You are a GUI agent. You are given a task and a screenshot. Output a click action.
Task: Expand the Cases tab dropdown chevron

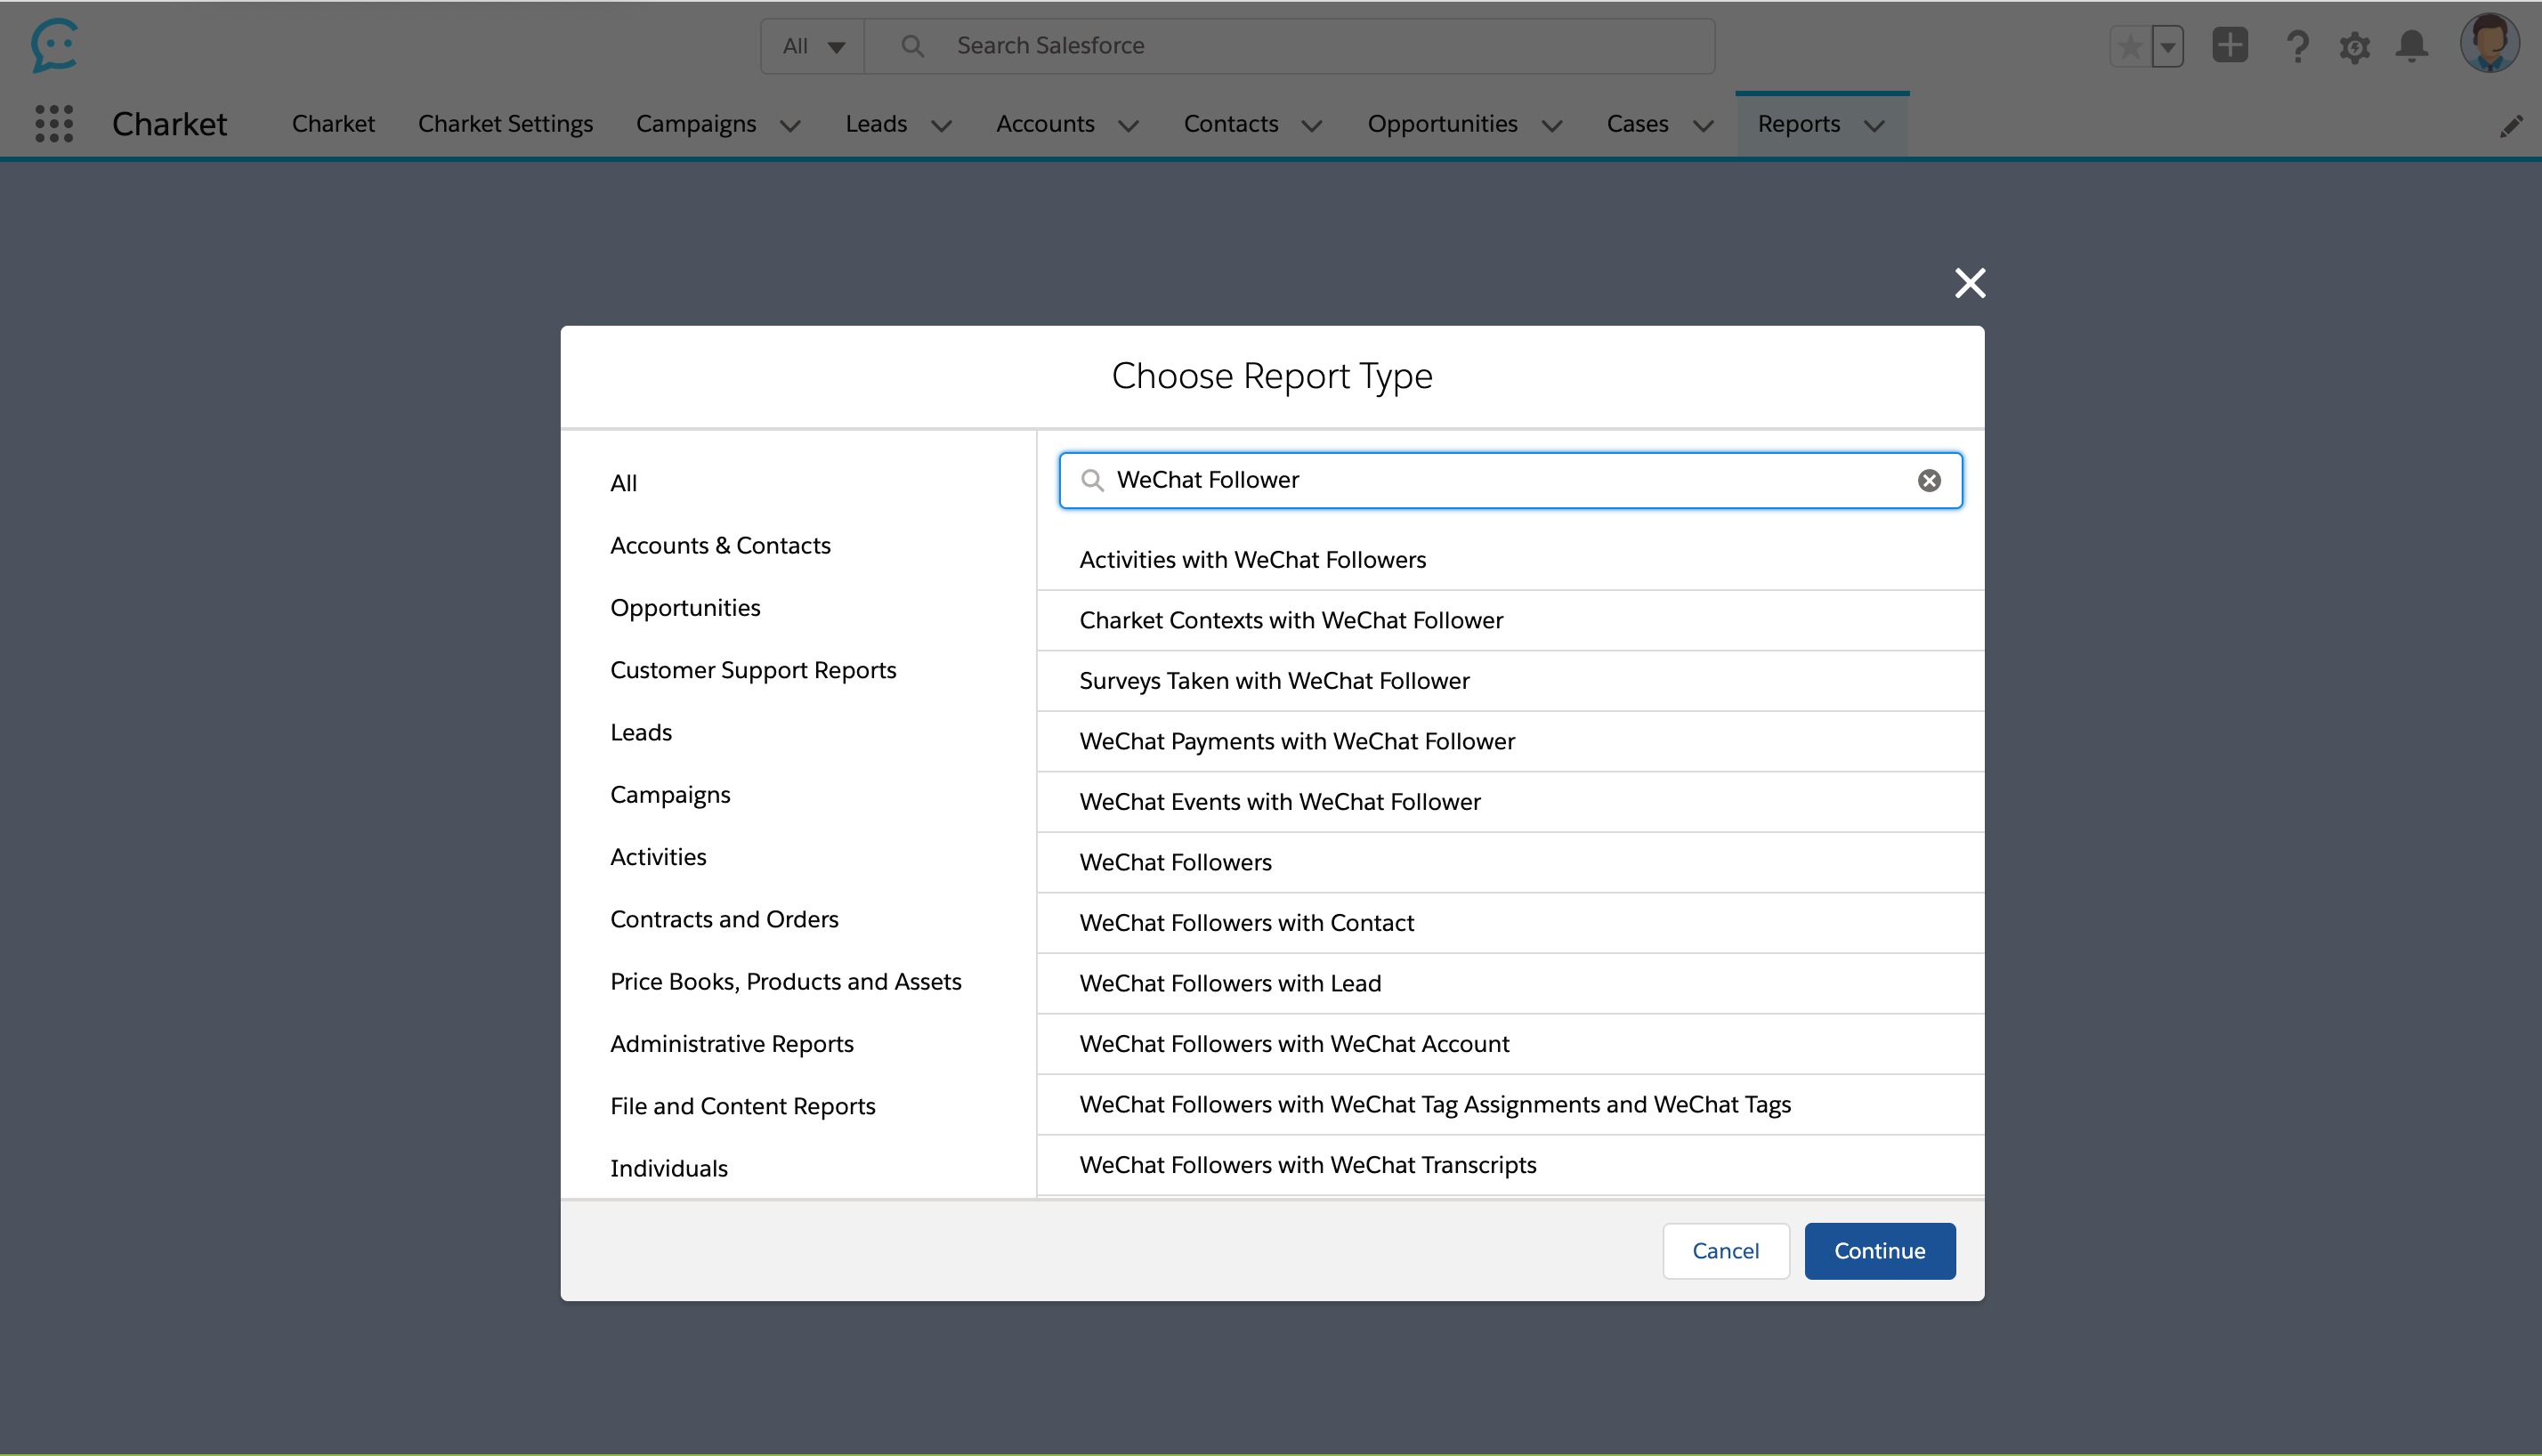click(x=1703, y=126)
